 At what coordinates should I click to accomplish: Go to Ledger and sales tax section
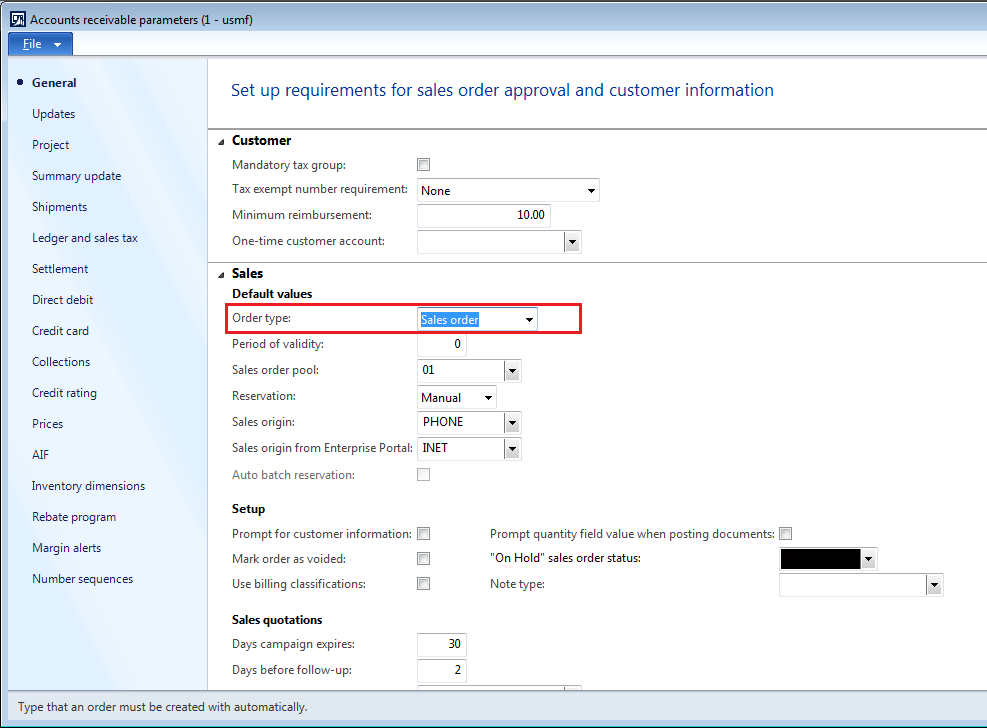(x=85, y=238)
